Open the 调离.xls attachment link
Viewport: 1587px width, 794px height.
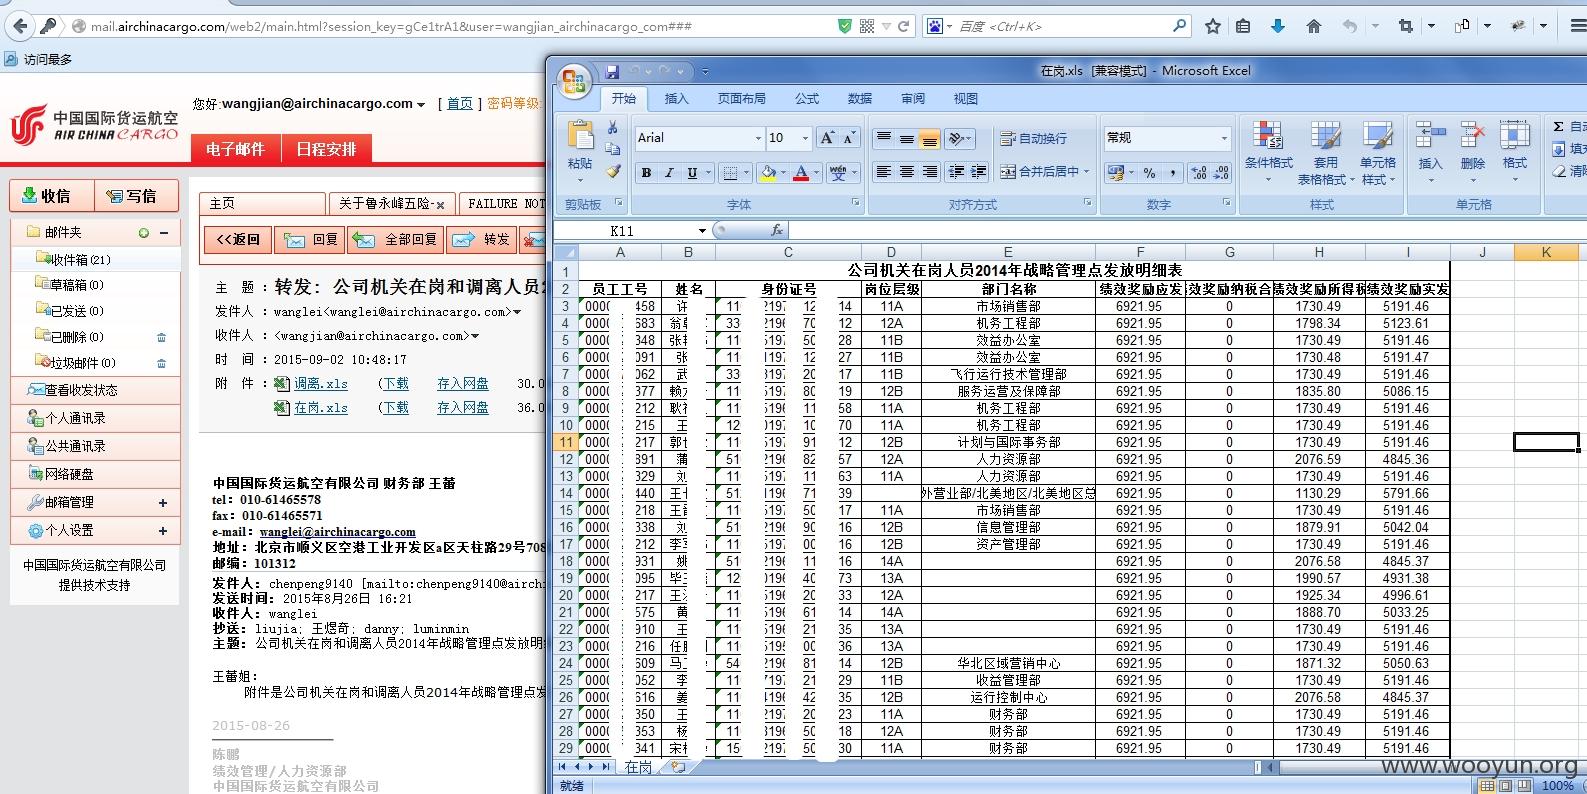321,383
